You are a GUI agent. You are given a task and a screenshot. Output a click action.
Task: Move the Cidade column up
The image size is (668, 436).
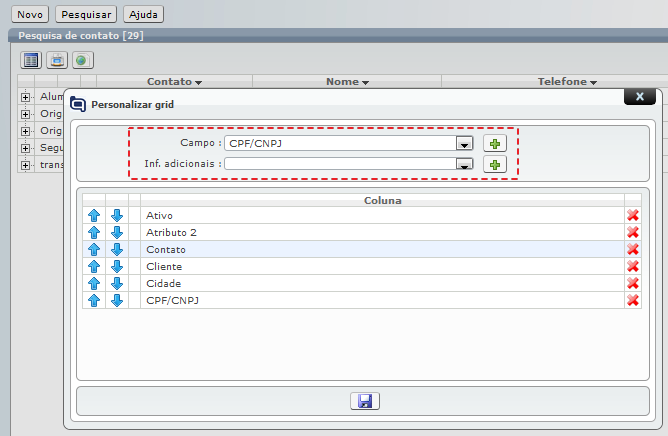94,284
